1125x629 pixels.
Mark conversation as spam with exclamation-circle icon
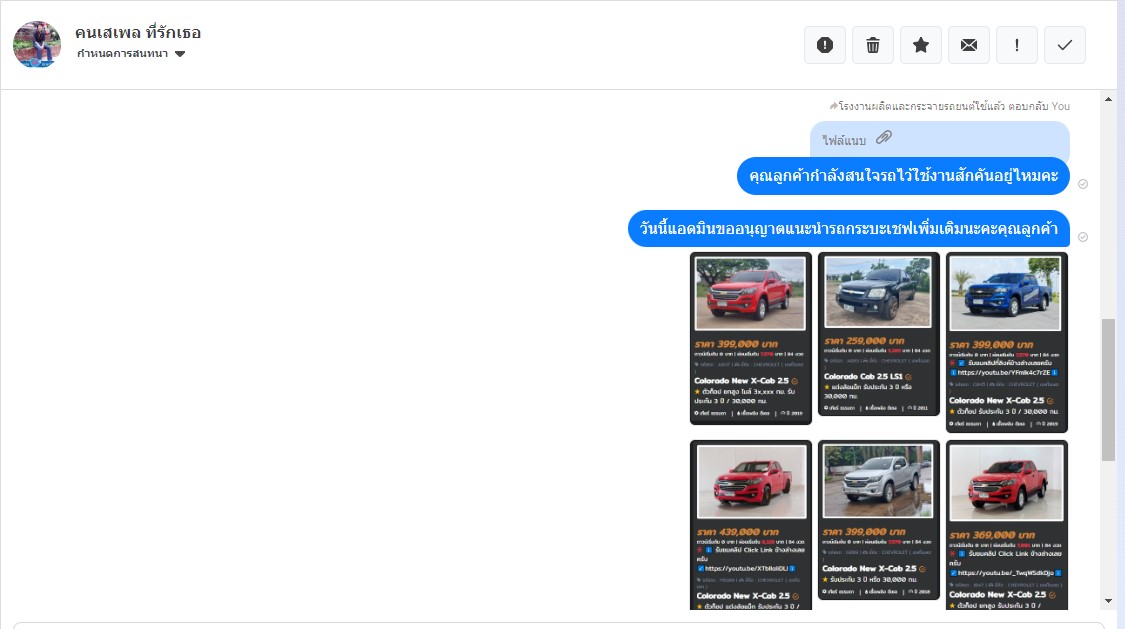[x=824, y=45]
